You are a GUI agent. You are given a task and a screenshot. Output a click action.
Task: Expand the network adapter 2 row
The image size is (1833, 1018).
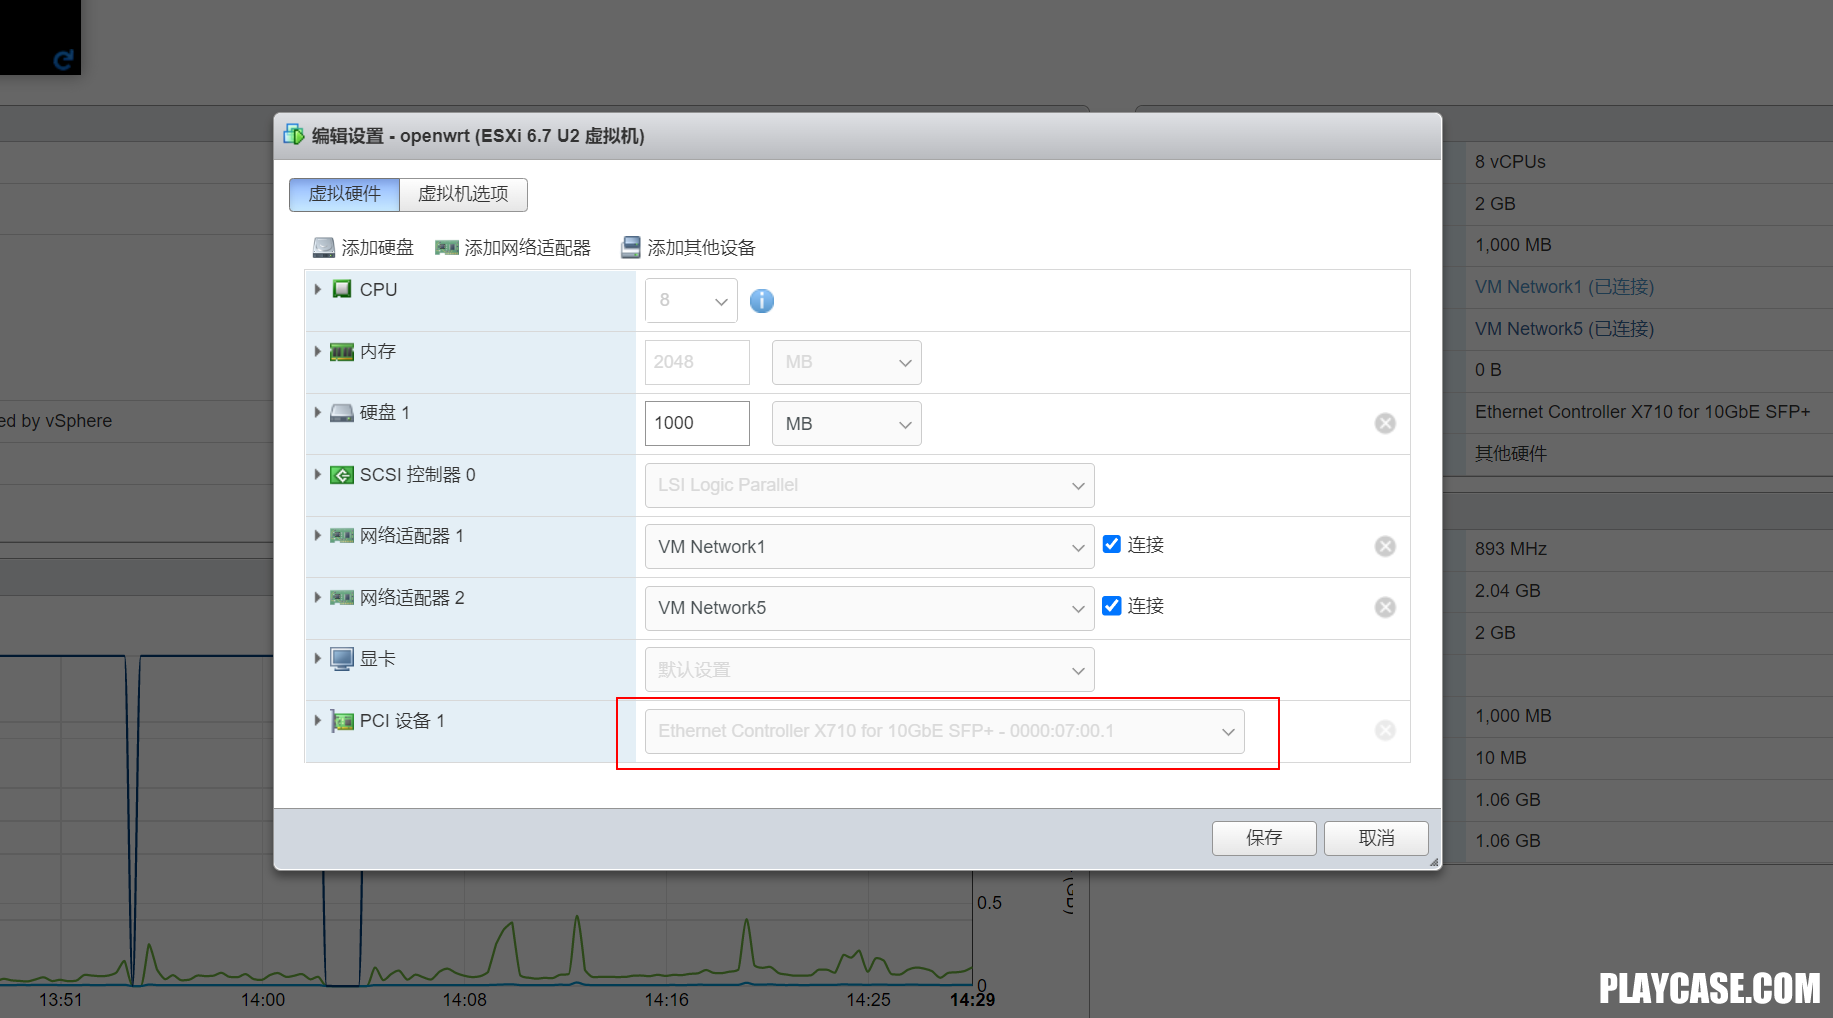pos(318,597)
